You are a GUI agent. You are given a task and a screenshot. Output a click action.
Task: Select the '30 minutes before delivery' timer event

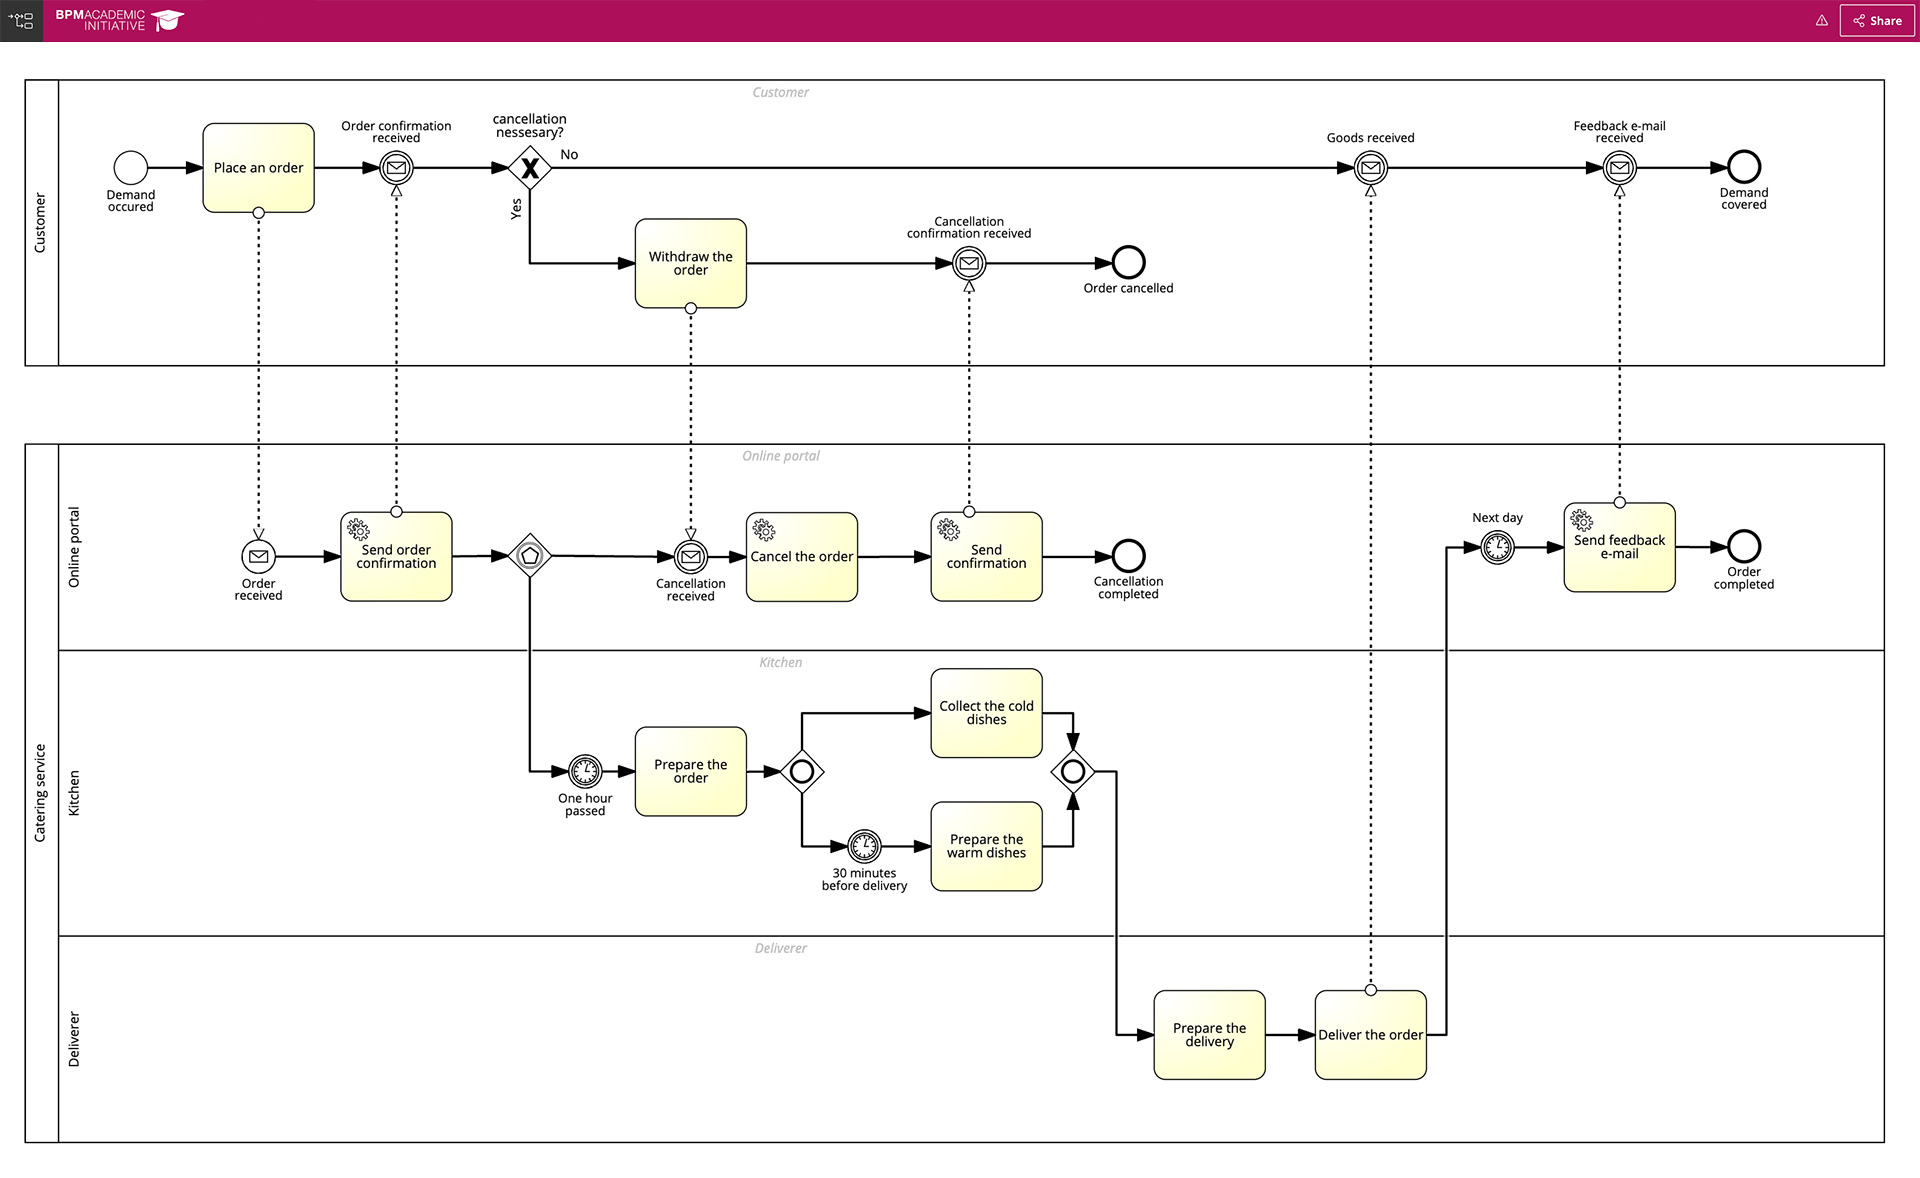pyautogui.click(x=863, y=845)
